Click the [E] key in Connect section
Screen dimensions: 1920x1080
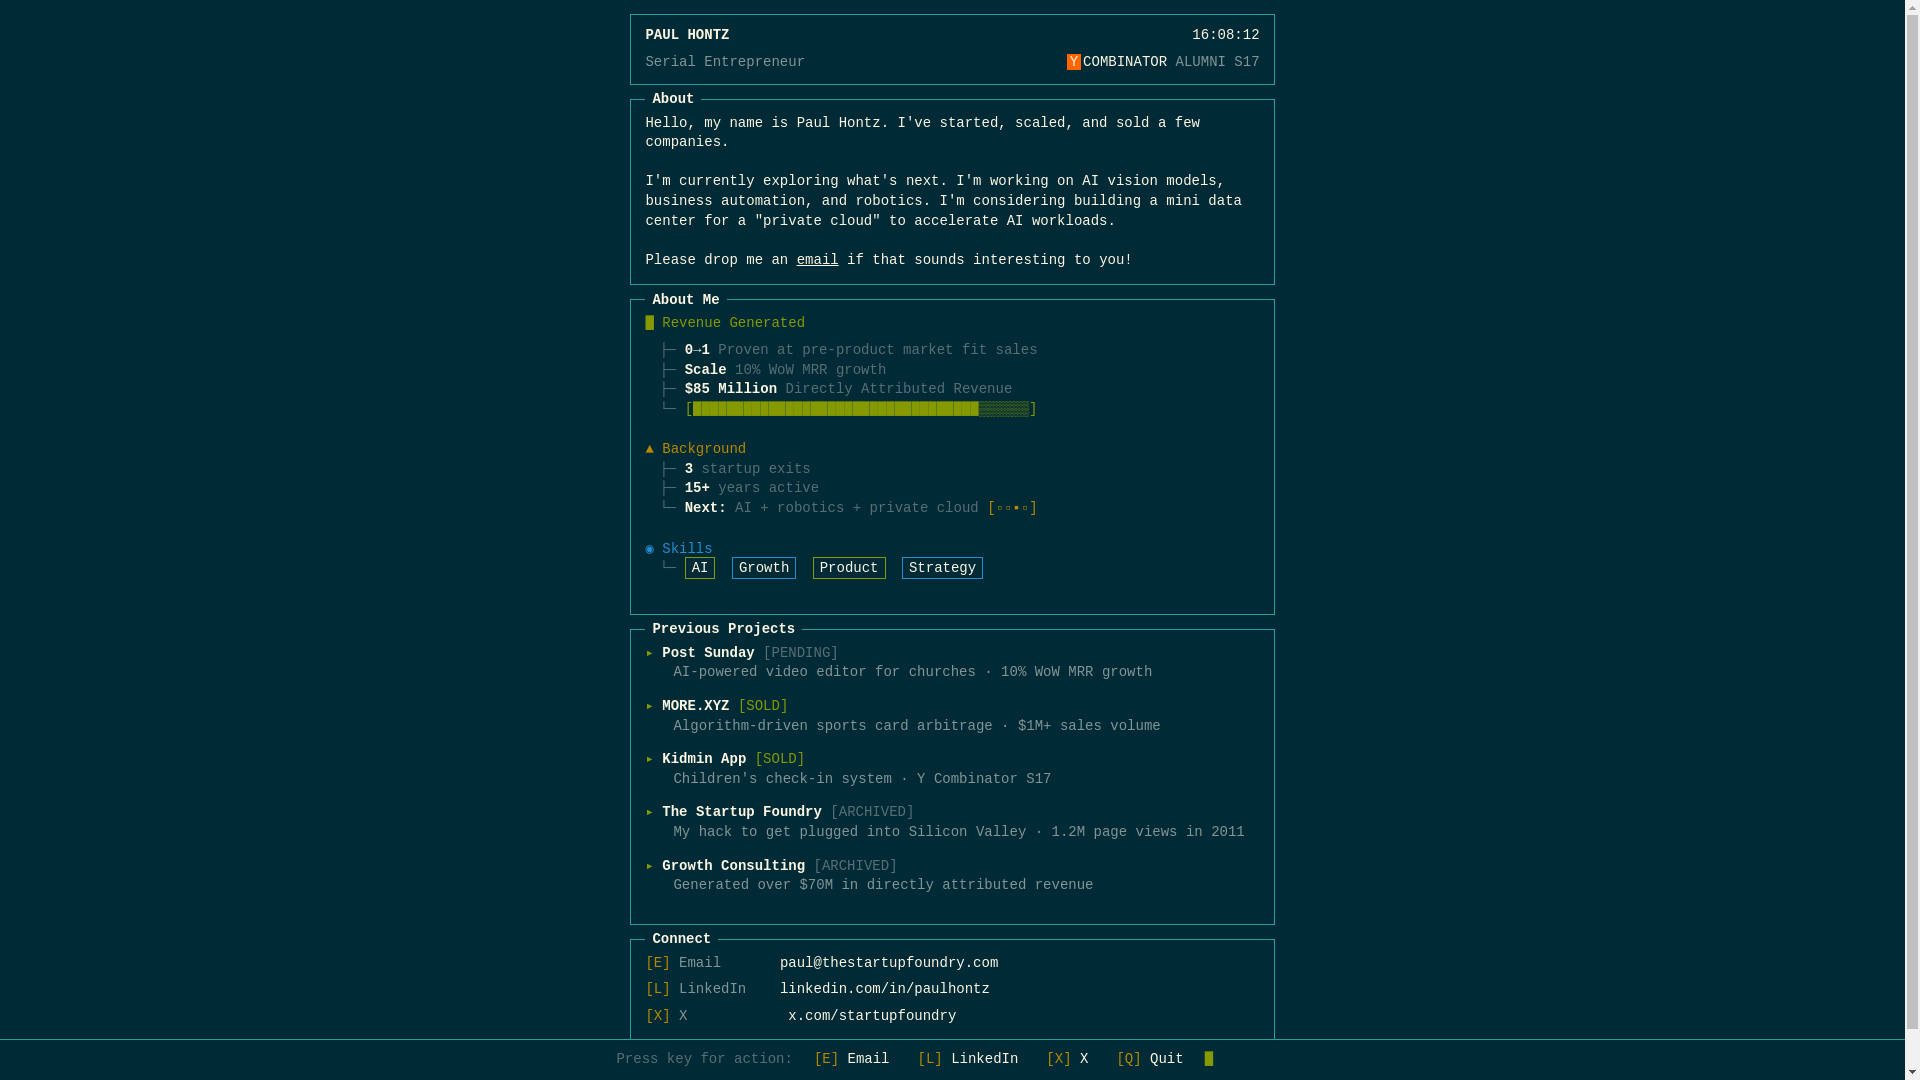658,963
